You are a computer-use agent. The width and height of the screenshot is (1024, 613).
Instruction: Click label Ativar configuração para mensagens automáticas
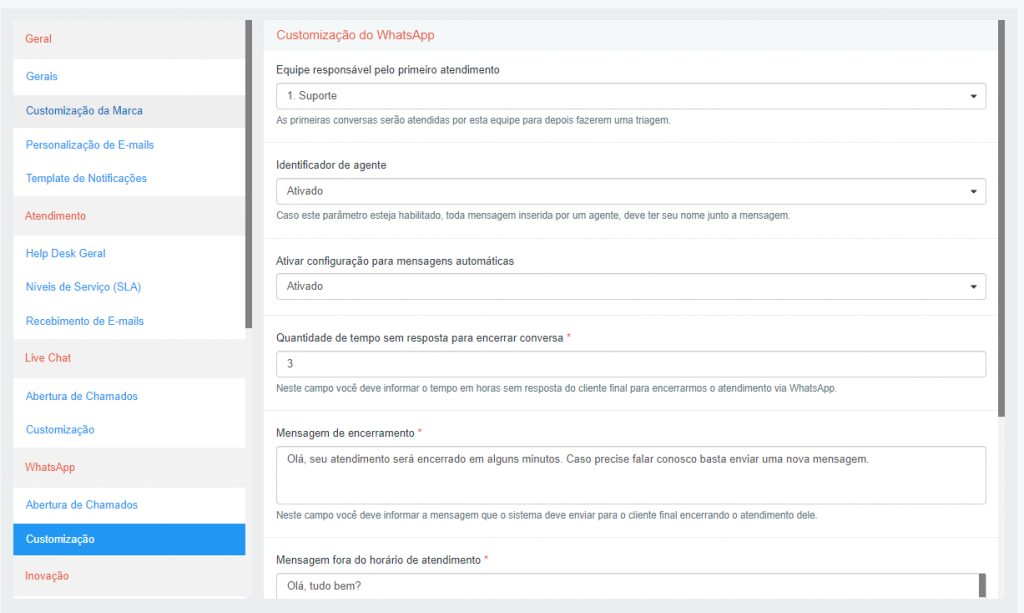pos(395,261)
